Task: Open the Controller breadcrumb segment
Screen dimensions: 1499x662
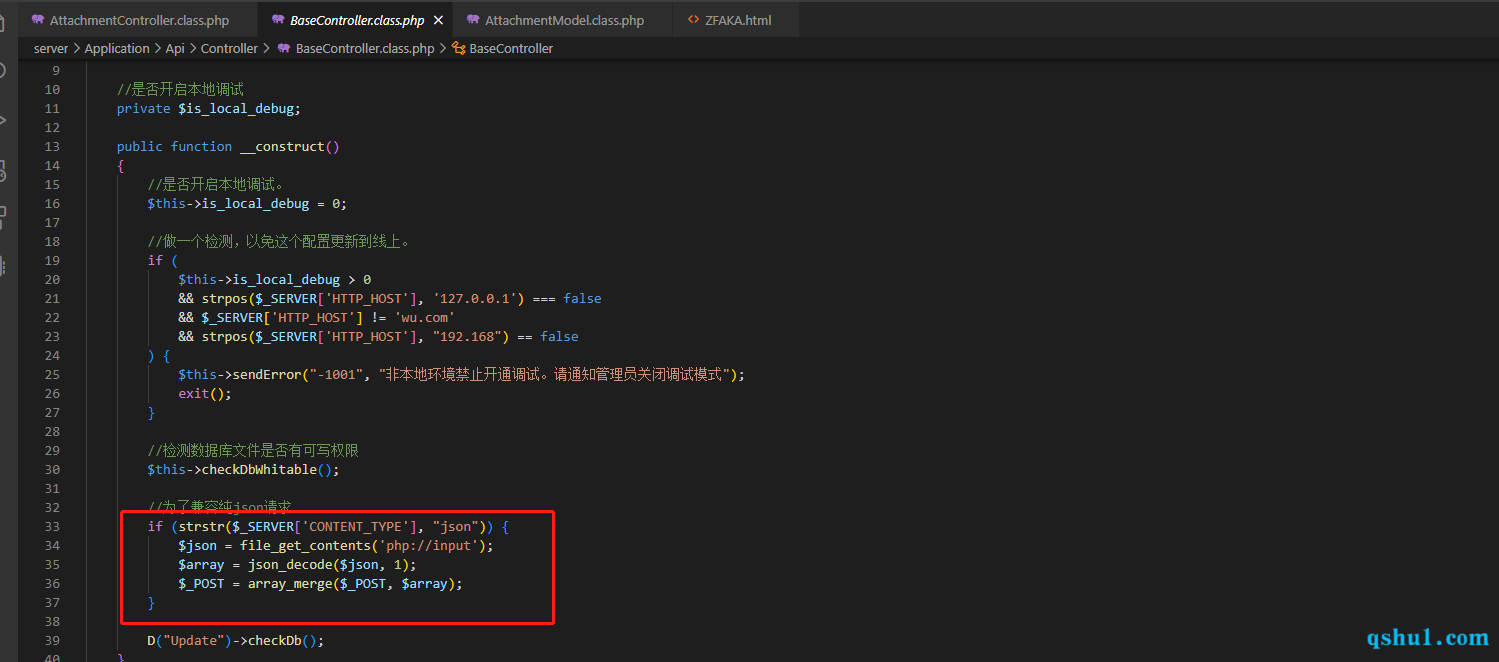Action: [229, 48]
